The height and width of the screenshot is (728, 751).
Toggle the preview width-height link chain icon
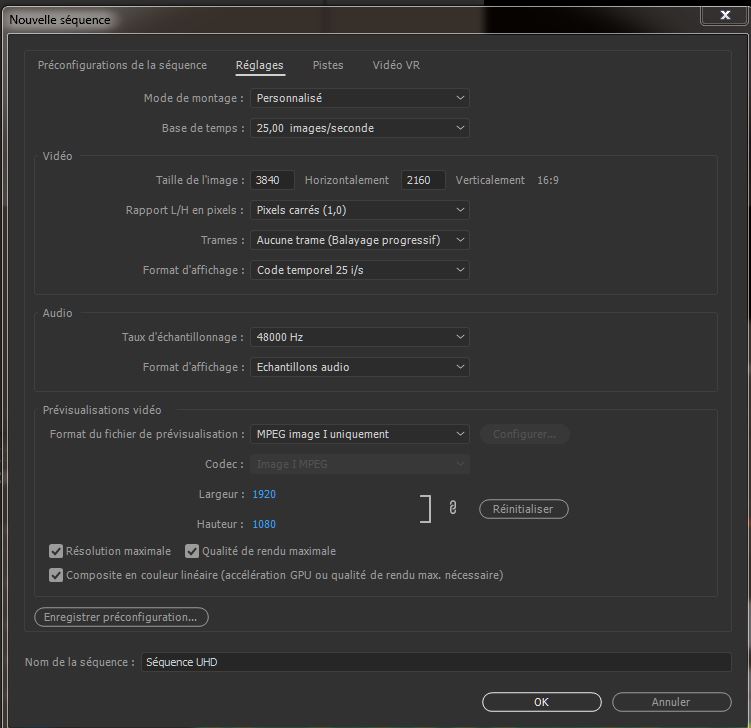pos(453,508)
